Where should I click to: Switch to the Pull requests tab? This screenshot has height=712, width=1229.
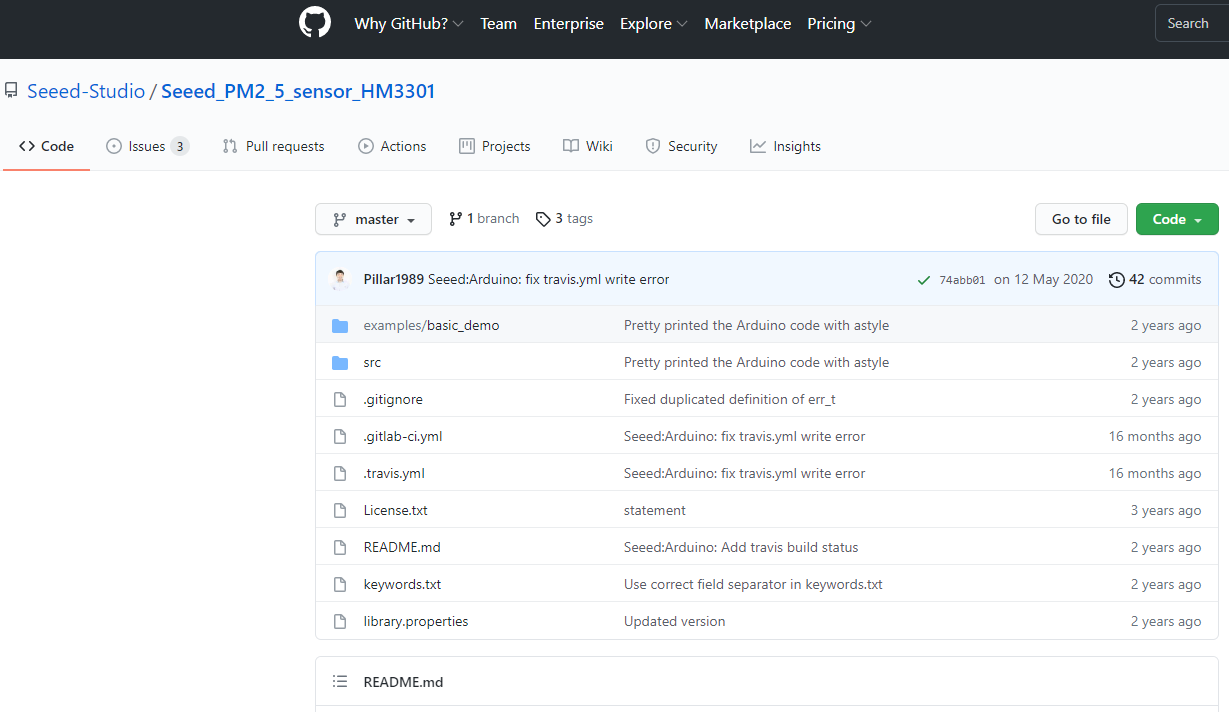[x=274, y=146]
